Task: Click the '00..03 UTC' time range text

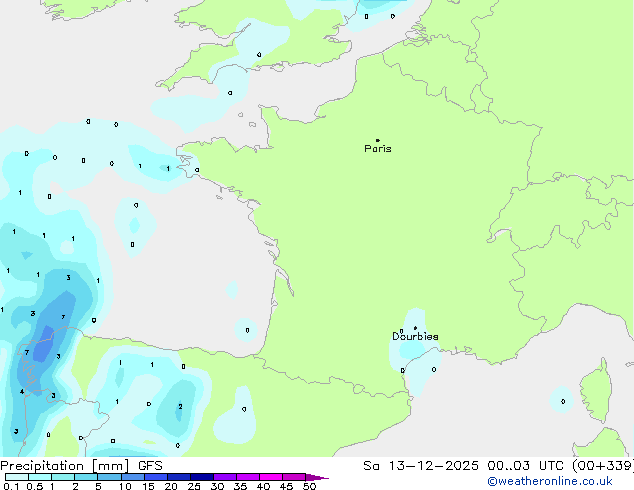Action: [525, 466]
